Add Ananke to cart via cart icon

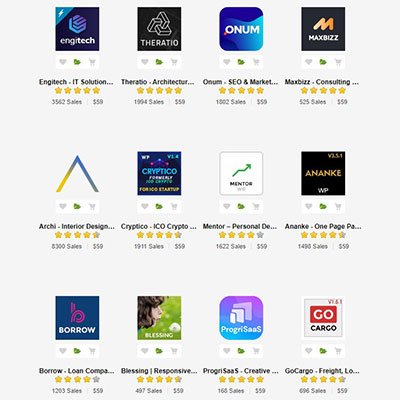pyautogui.click(x=338, y=206)
